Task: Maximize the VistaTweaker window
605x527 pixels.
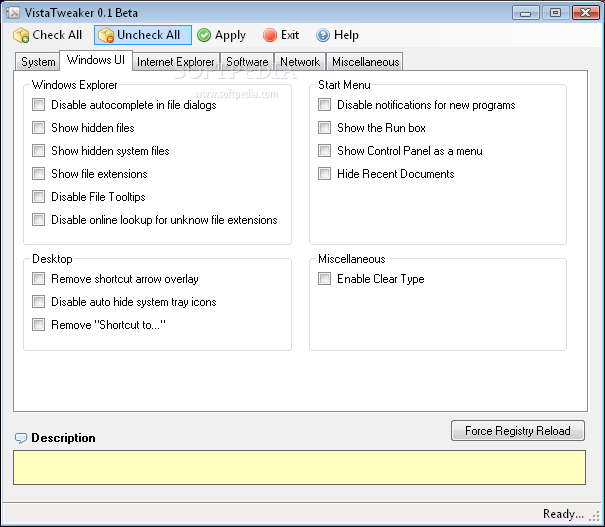Action: 555,13
